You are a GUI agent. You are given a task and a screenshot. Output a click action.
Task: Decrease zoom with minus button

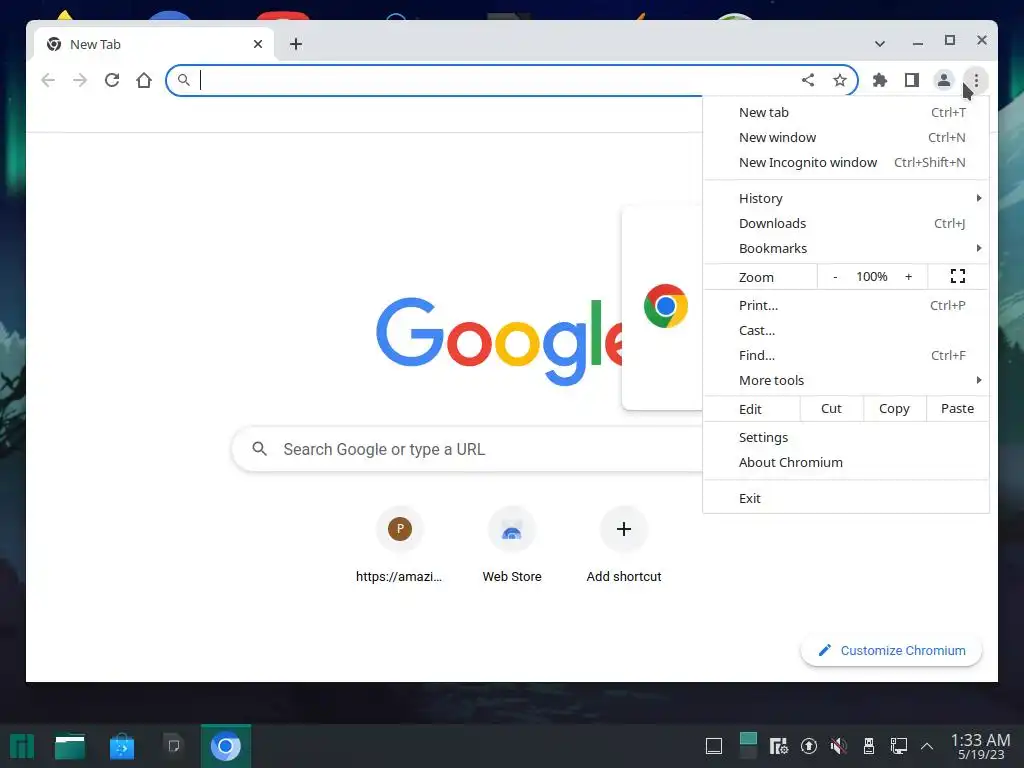(x=835, y=277)
